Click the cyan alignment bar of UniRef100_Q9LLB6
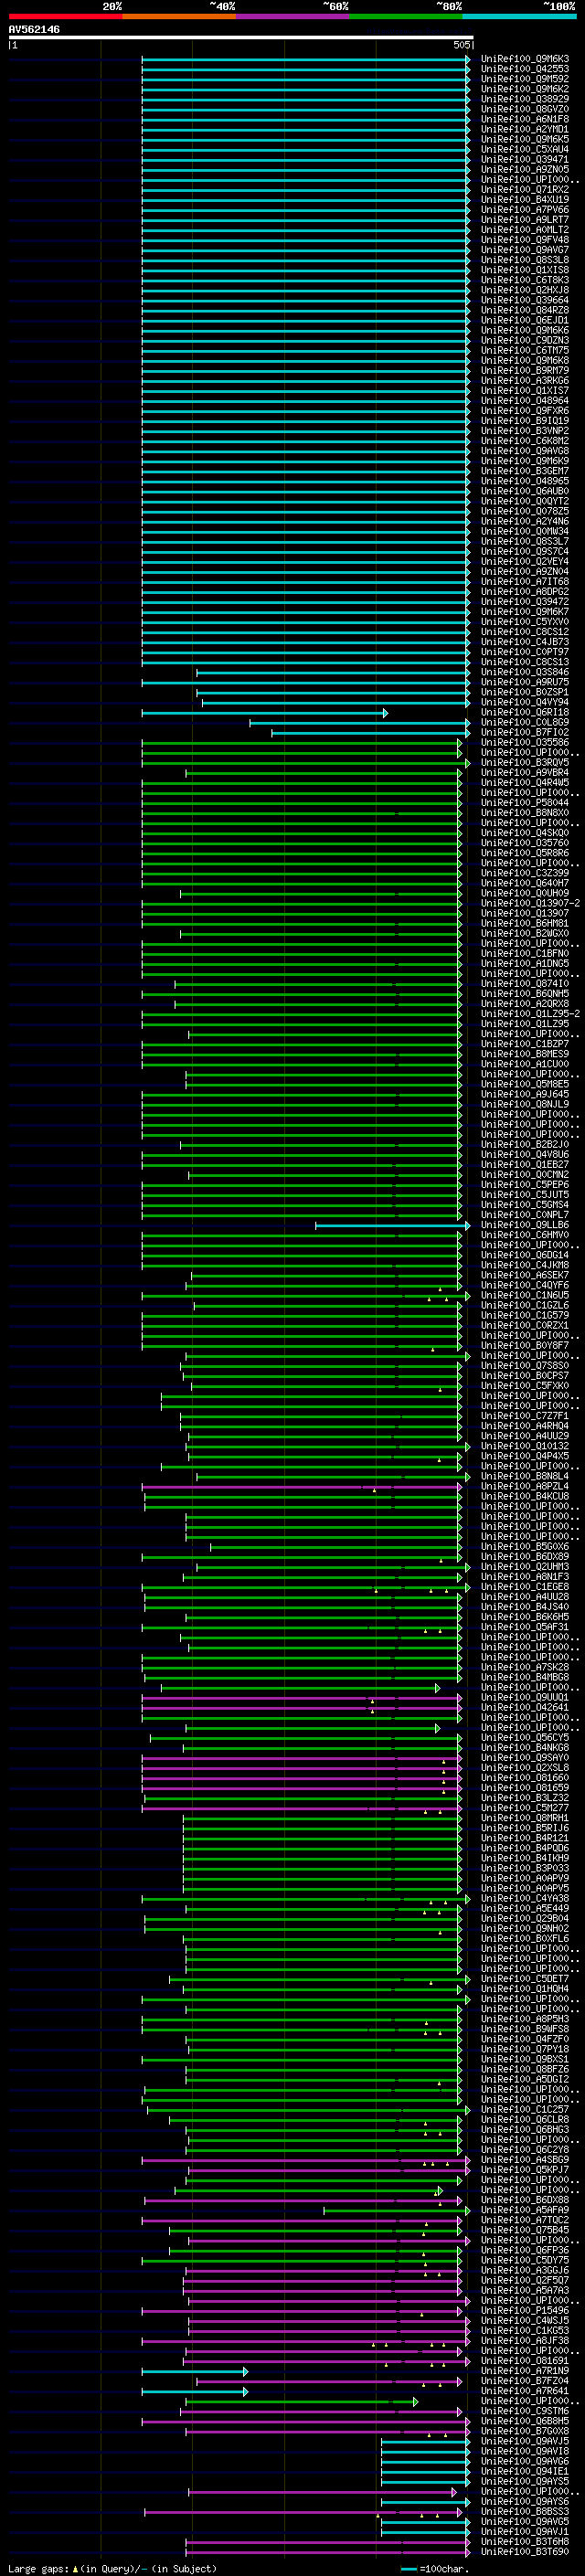Image resolution: width=585 pixels, height=2576 pixels. (x=393, y=1226)
